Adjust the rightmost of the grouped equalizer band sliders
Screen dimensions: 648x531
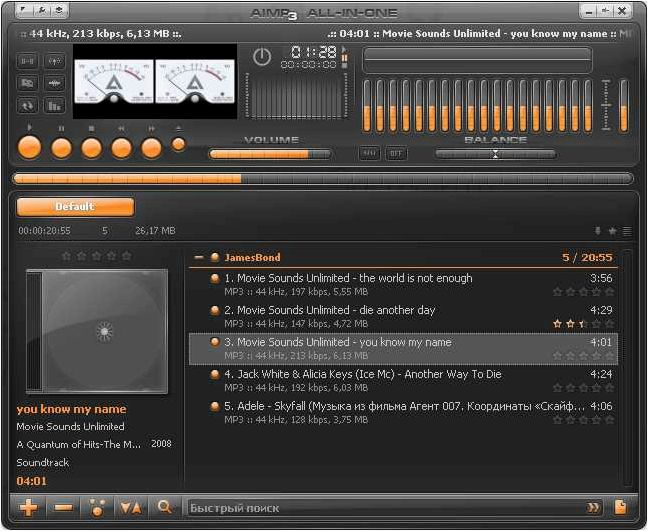tap(588, 107)
